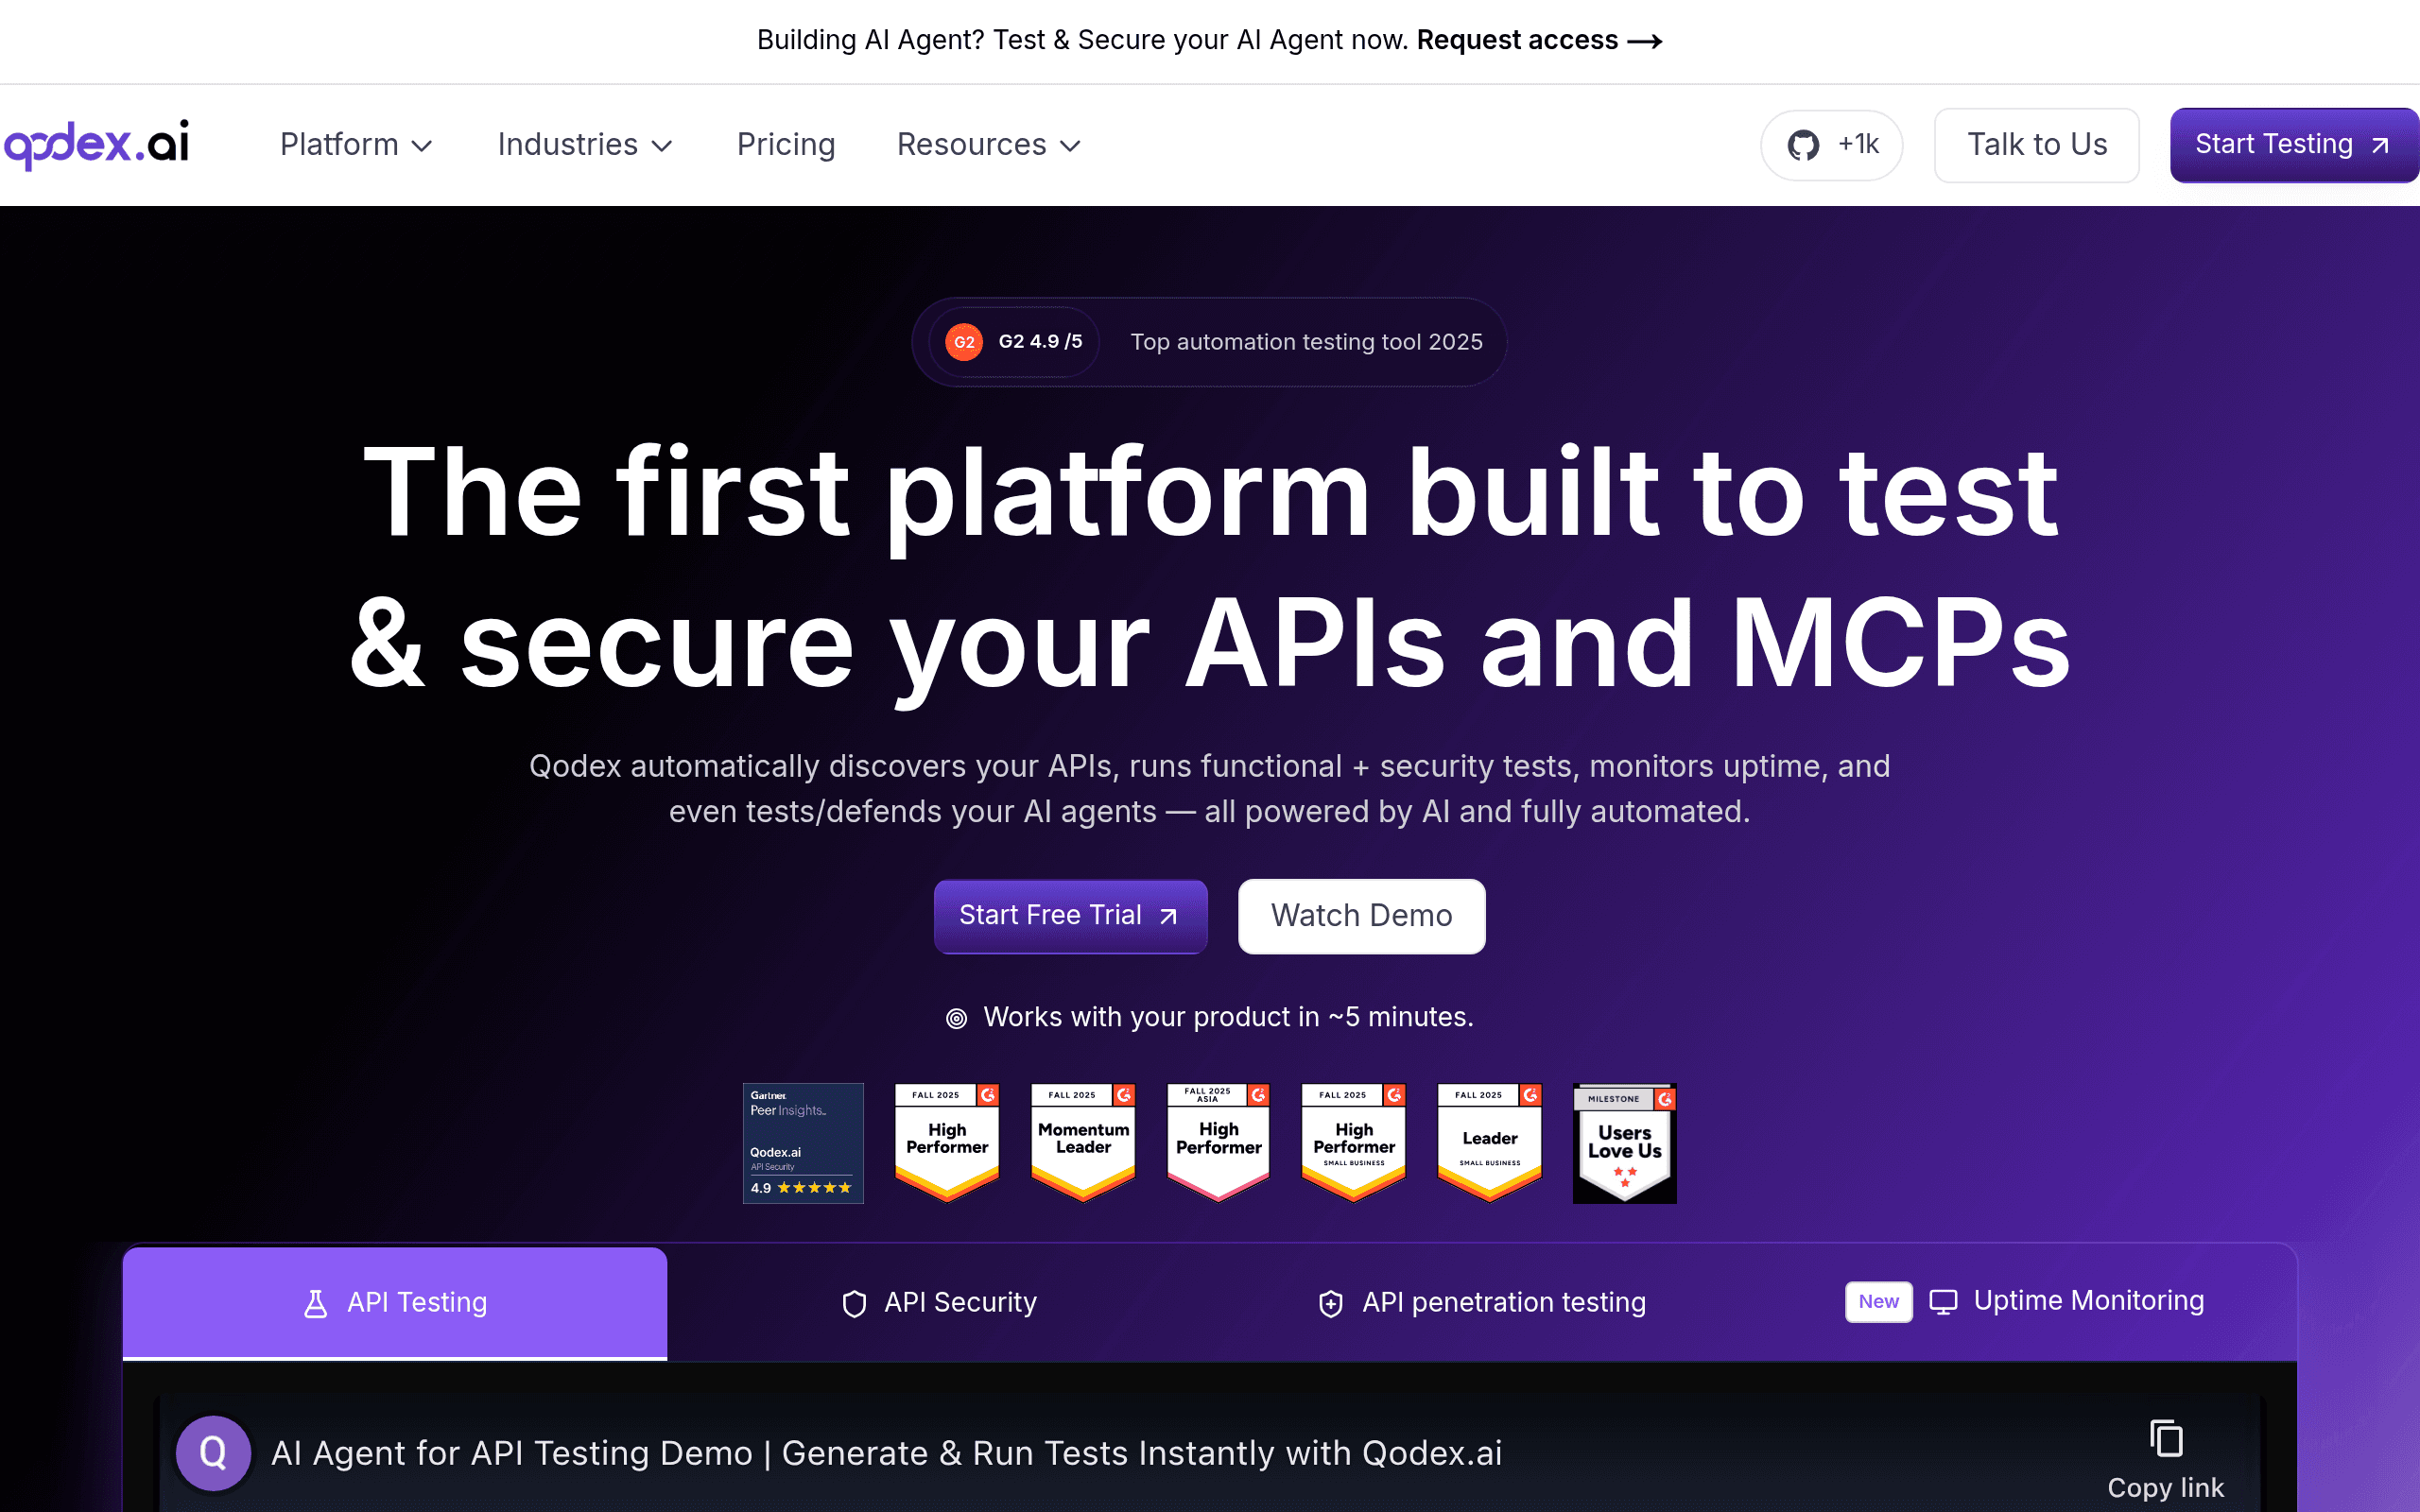Click the Start Free Trial button
The image size is (2420, 1512).
(1070, 916)
